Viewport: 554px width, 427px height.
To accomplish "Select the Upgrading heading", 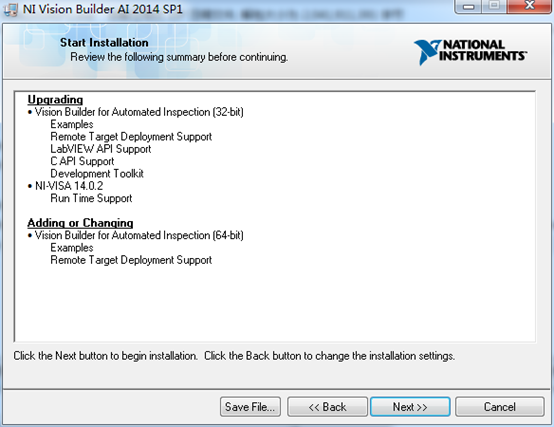I will (x=55, y=99).
